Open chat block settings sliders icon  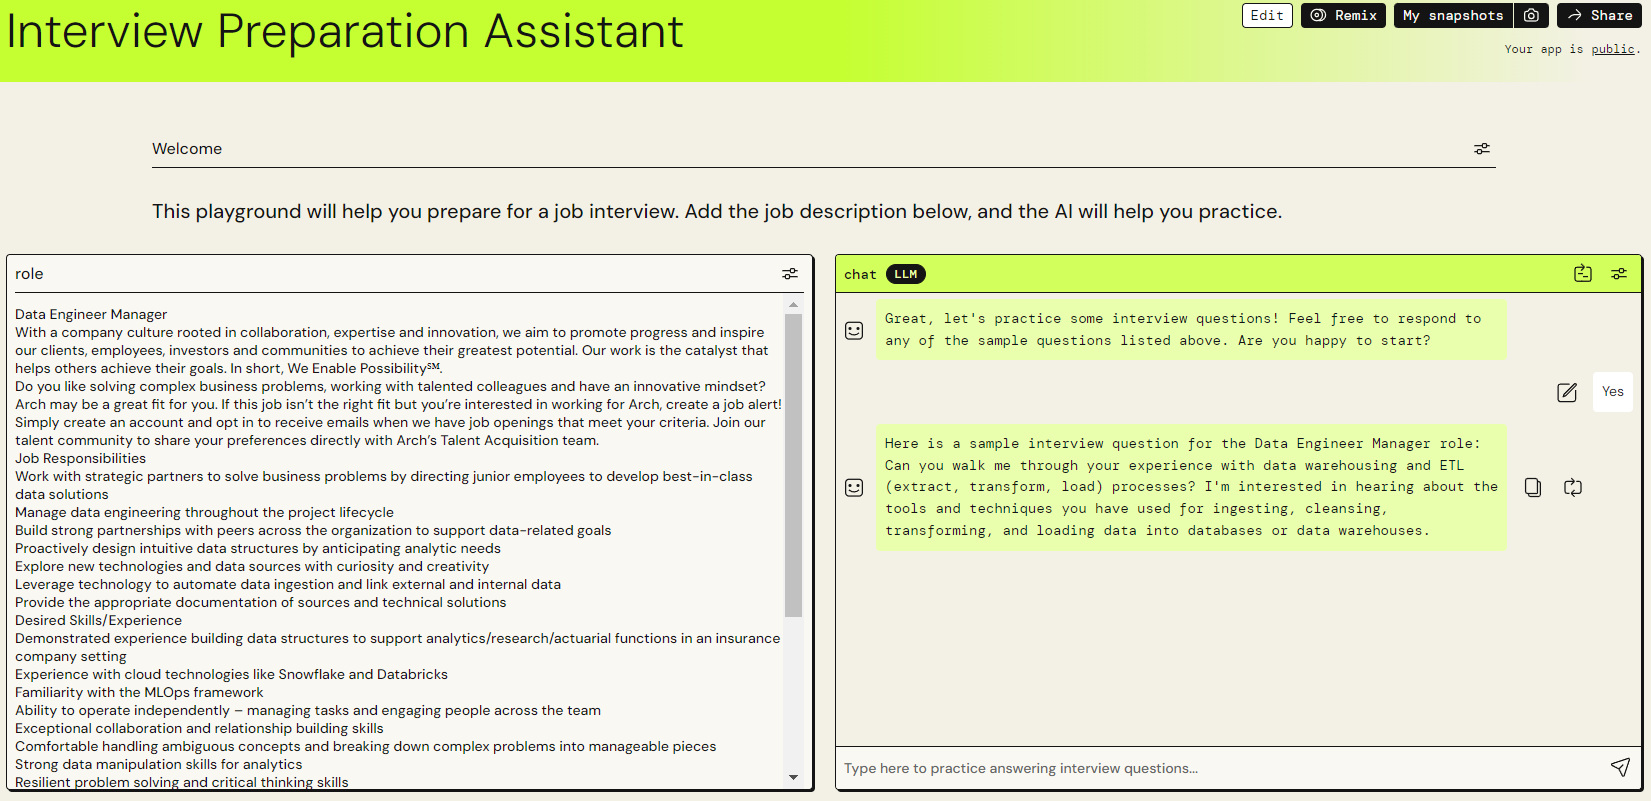click(1619, 274)
